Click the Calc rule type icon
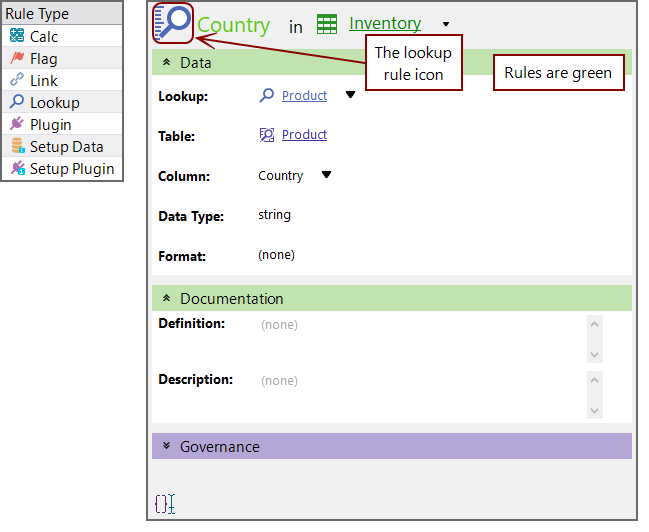Viewport: 649px width, 532px height. (x=17, y=36)
